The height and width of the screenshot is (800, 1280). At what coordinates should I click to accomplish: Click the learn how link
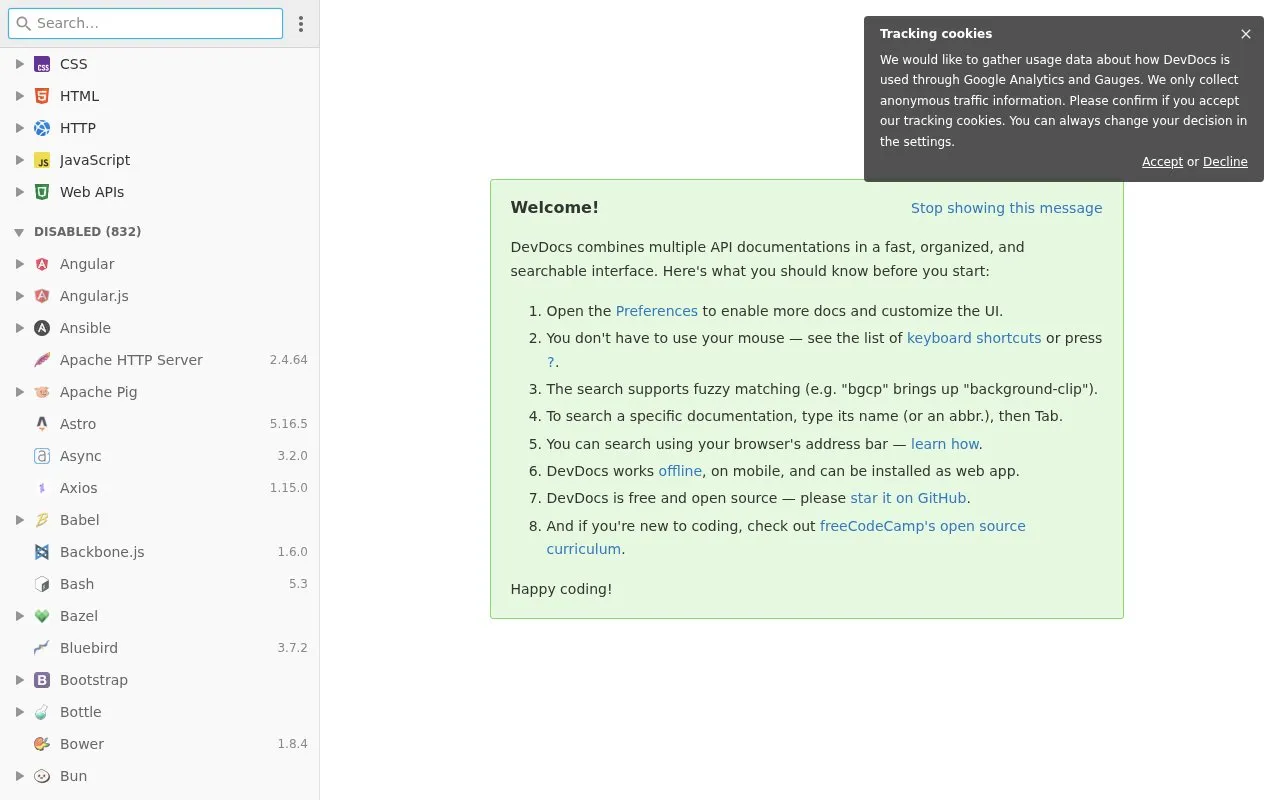[945, 444]
